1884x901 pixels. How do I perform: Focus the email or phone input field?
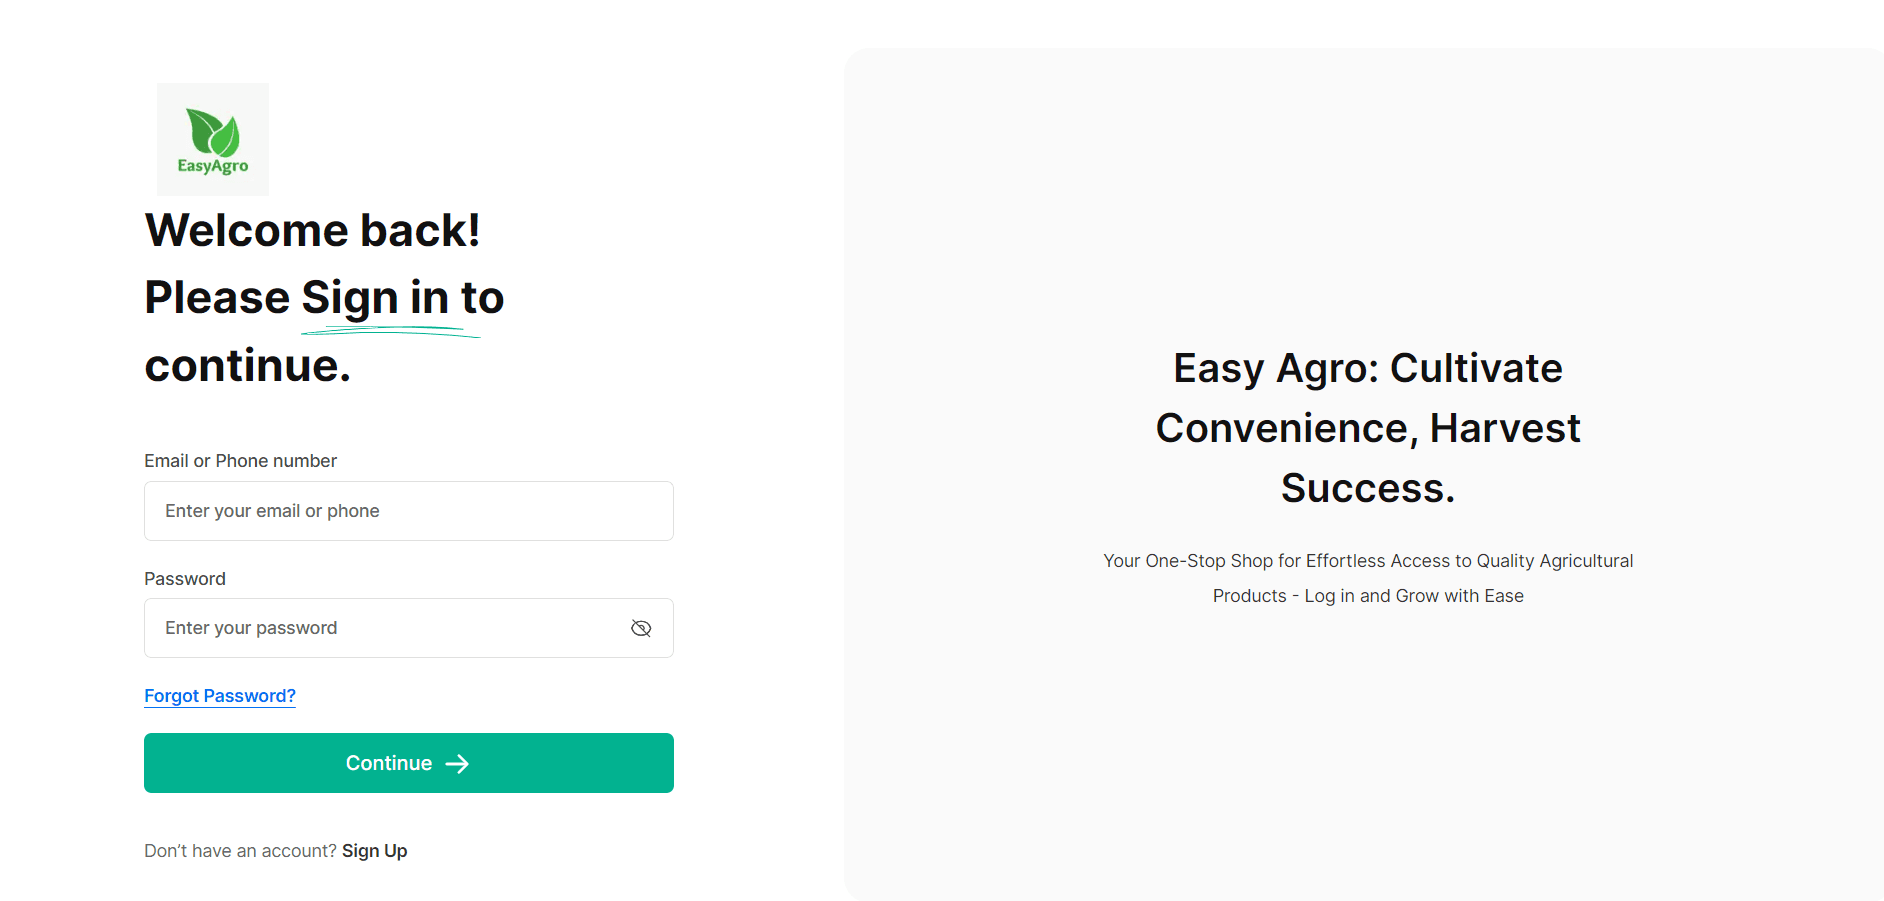point(408,511)
